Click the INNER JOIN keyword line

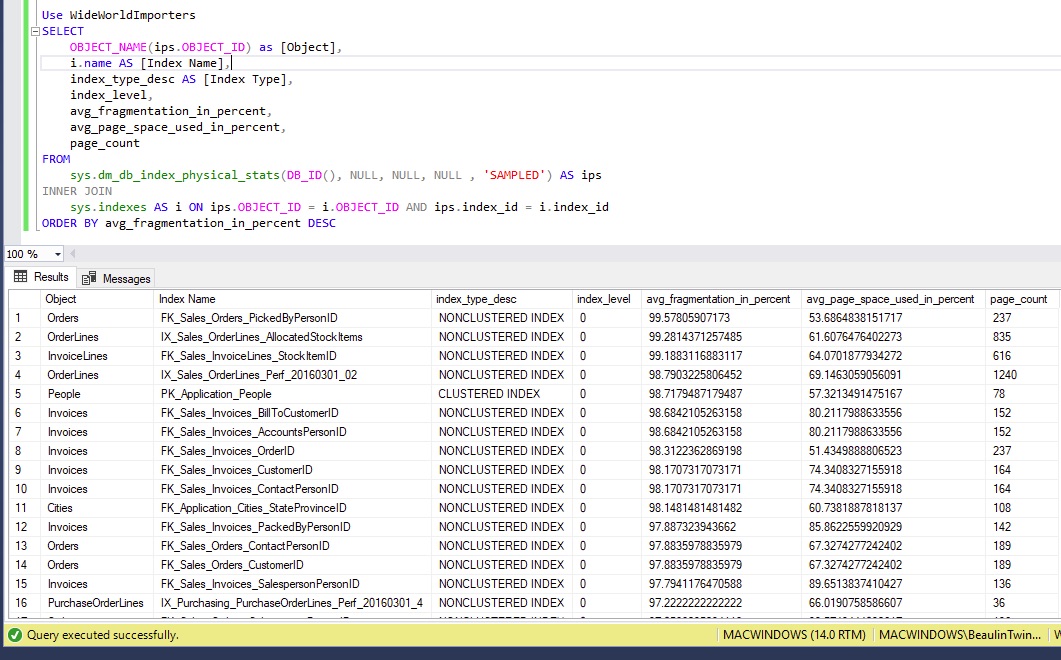click(x=77, y=192)
